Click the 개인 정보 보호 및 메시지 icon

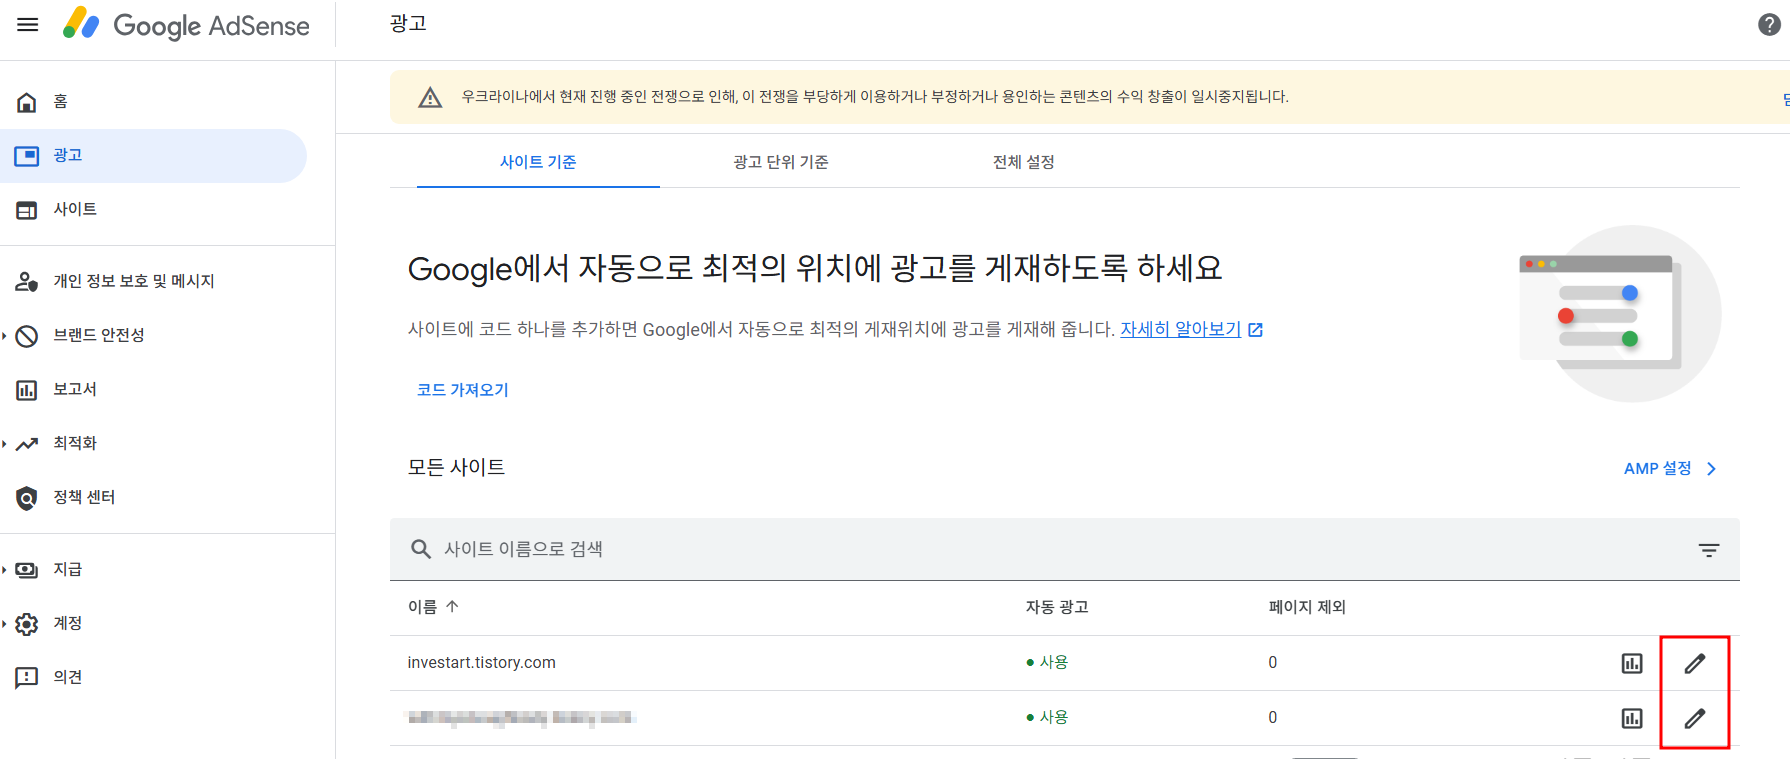coord(27,282)
